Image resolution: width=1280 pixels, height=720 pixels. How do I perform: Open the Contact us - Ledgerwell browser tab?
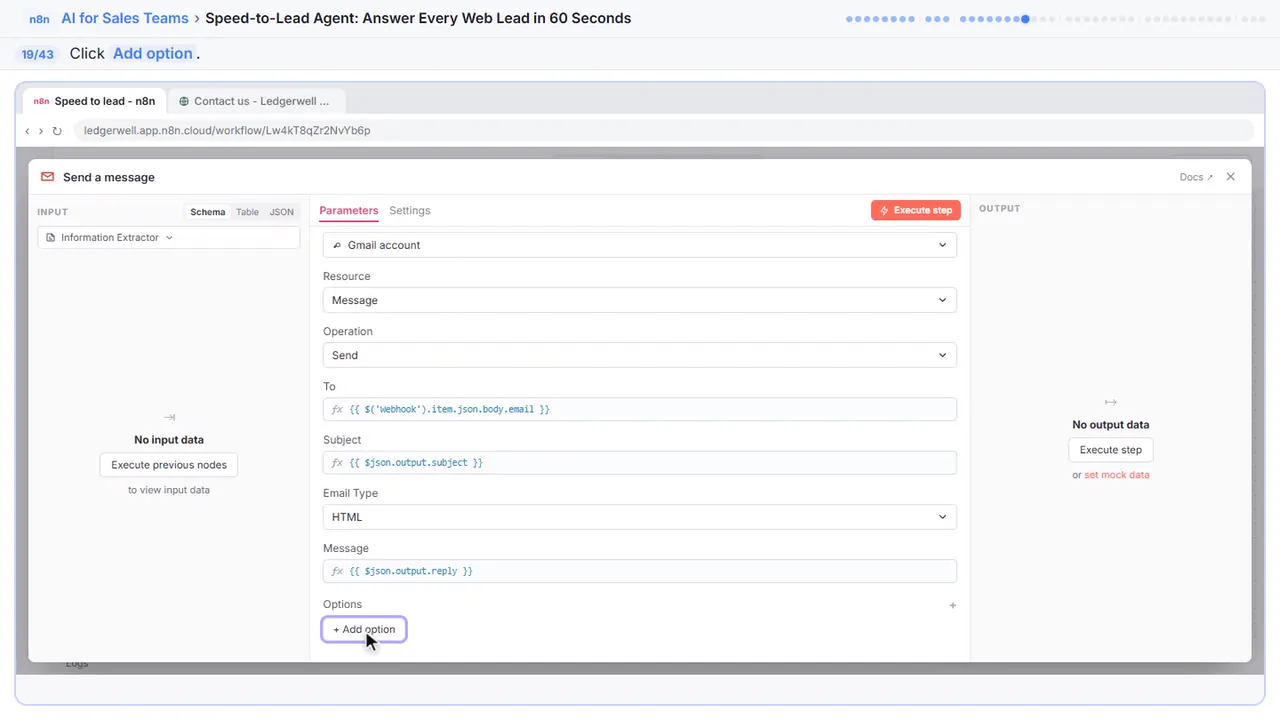pos(257,101)
